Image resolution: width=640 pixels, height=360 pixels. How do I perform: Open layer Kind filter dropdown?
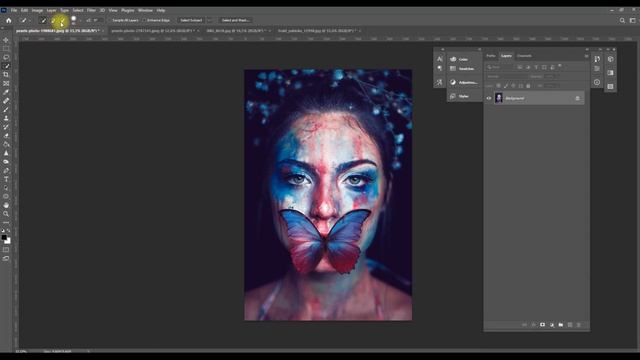(x=500, y=67)
